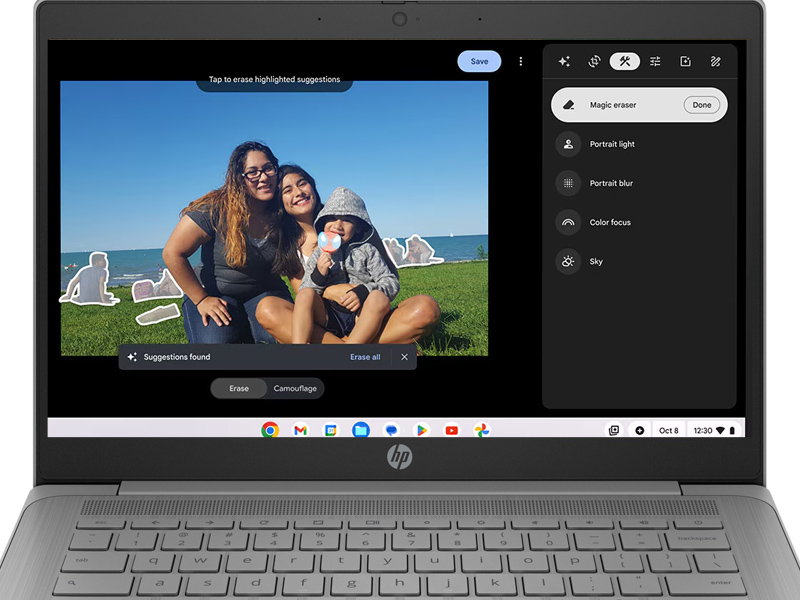Open Files app from the shelf

[x=361, y=430]
